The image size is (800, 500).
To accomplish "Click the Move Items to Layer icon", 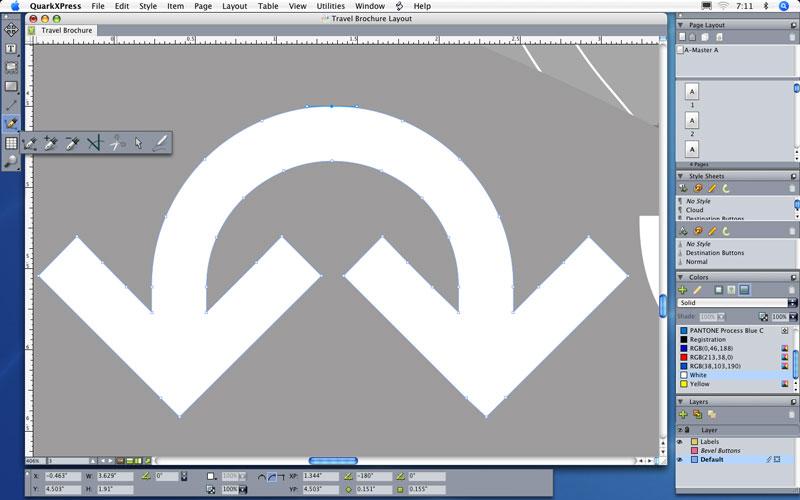I will coord(697,414).
